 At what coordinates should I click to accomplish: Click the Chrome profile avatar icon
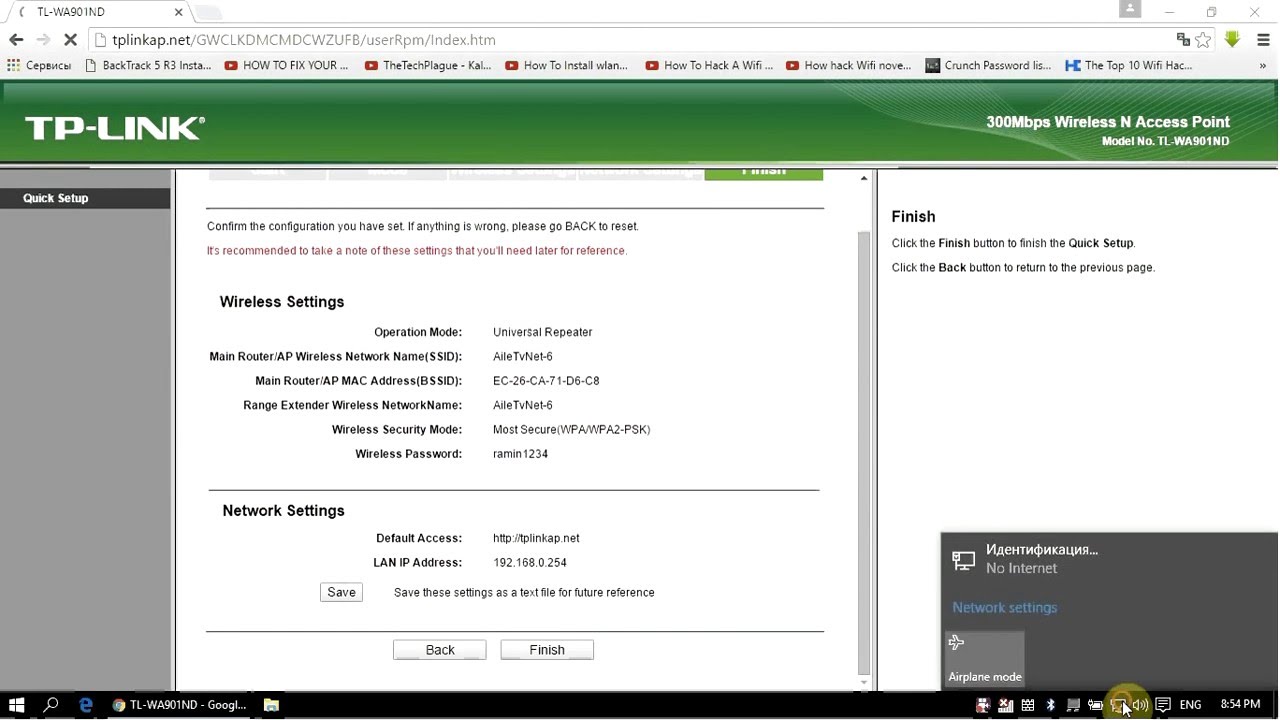[1130, 9]
